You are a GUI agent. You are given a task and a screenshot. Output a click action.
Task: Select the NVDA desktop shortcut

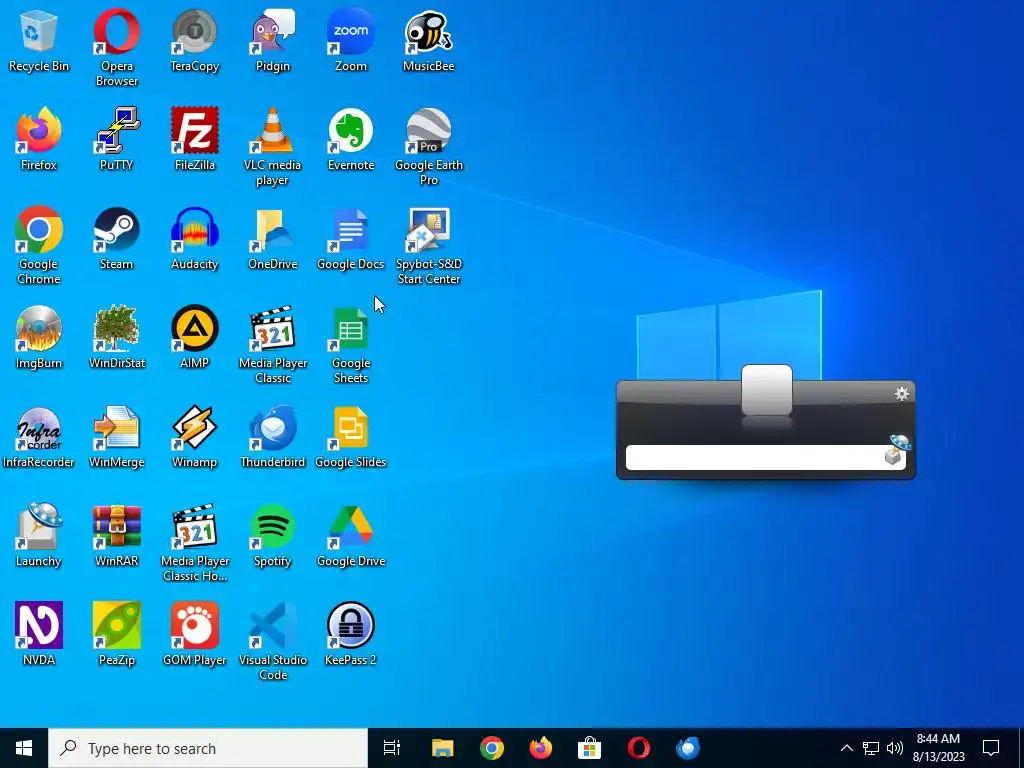pos(39,635)
